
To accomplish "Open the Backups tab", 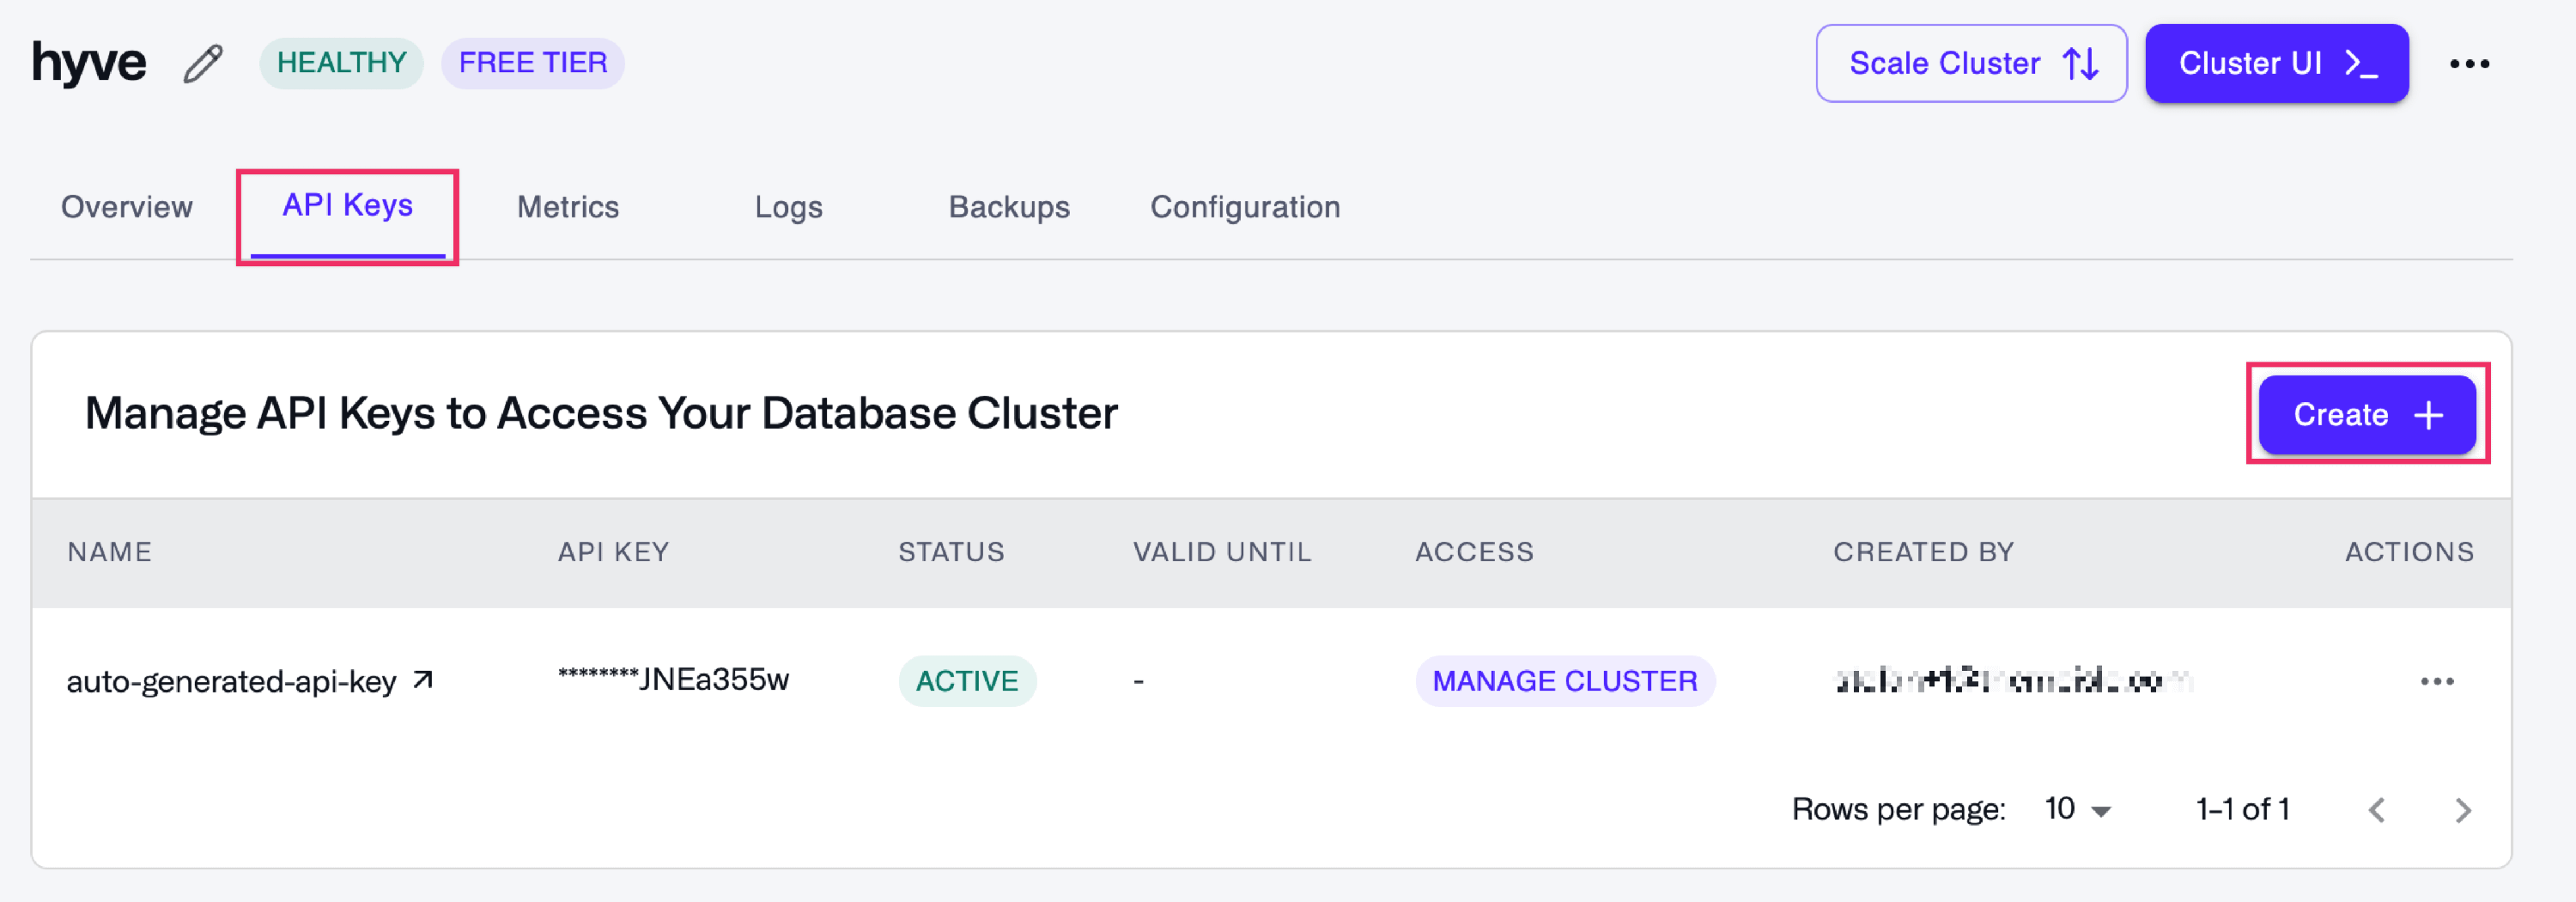I will click(x=1008, y=207).
